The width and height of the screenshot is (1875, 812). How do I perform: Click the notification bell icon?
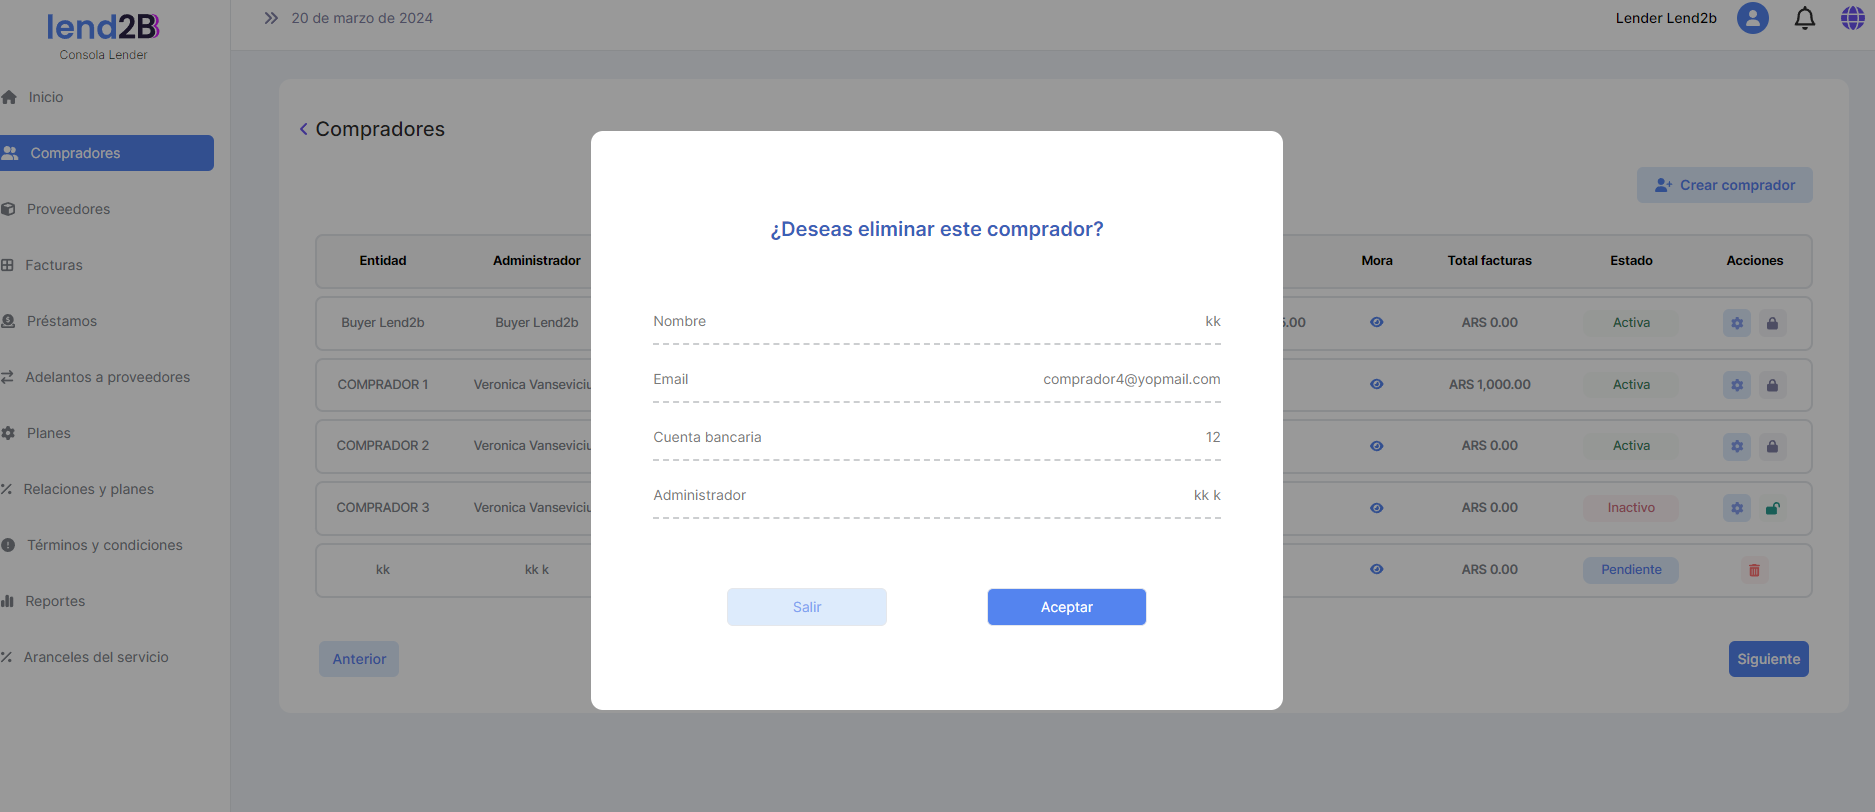click(x=1804, y=18)
